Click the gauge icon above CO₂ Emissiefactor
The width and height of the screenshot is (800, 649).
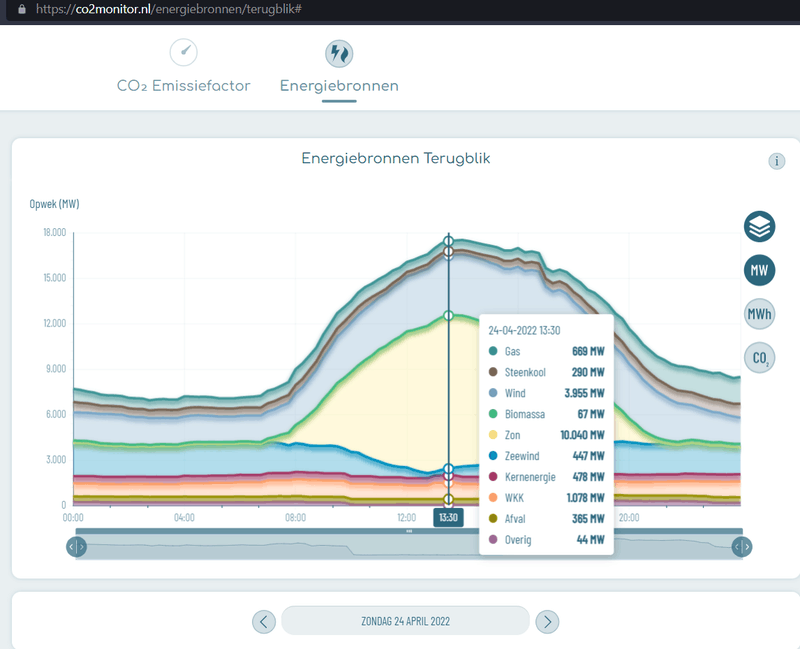(184, 52)
